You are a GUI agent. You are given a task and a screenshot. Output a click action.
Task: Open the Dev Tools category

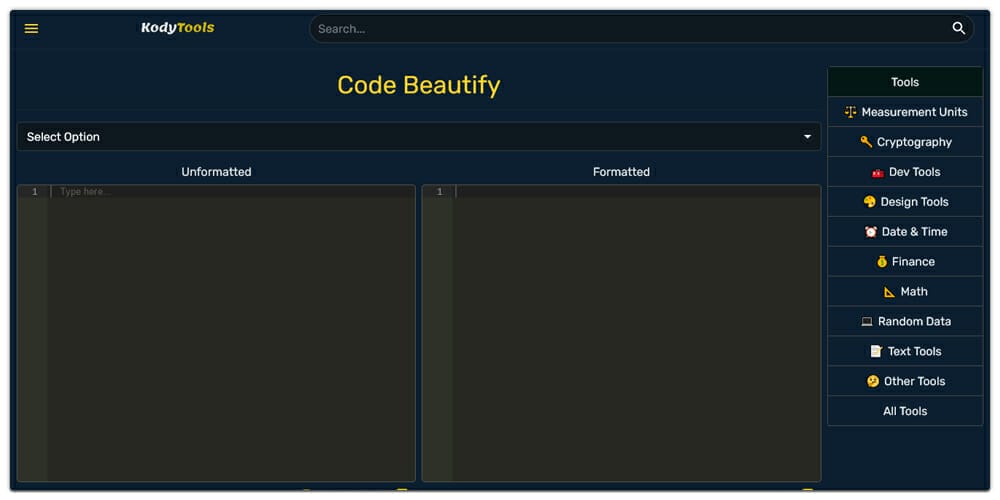coord(905,172)
